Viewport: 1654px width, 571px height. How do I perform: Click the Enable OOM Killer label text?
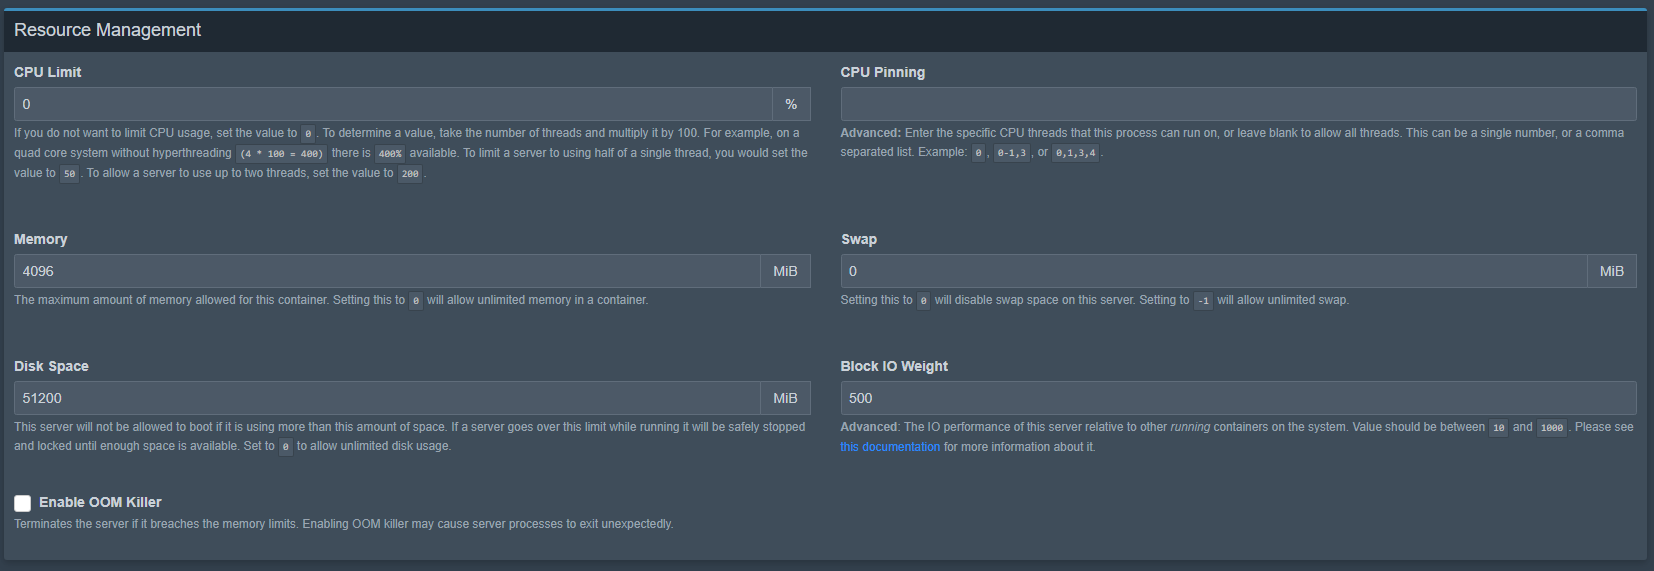point(100,502)
